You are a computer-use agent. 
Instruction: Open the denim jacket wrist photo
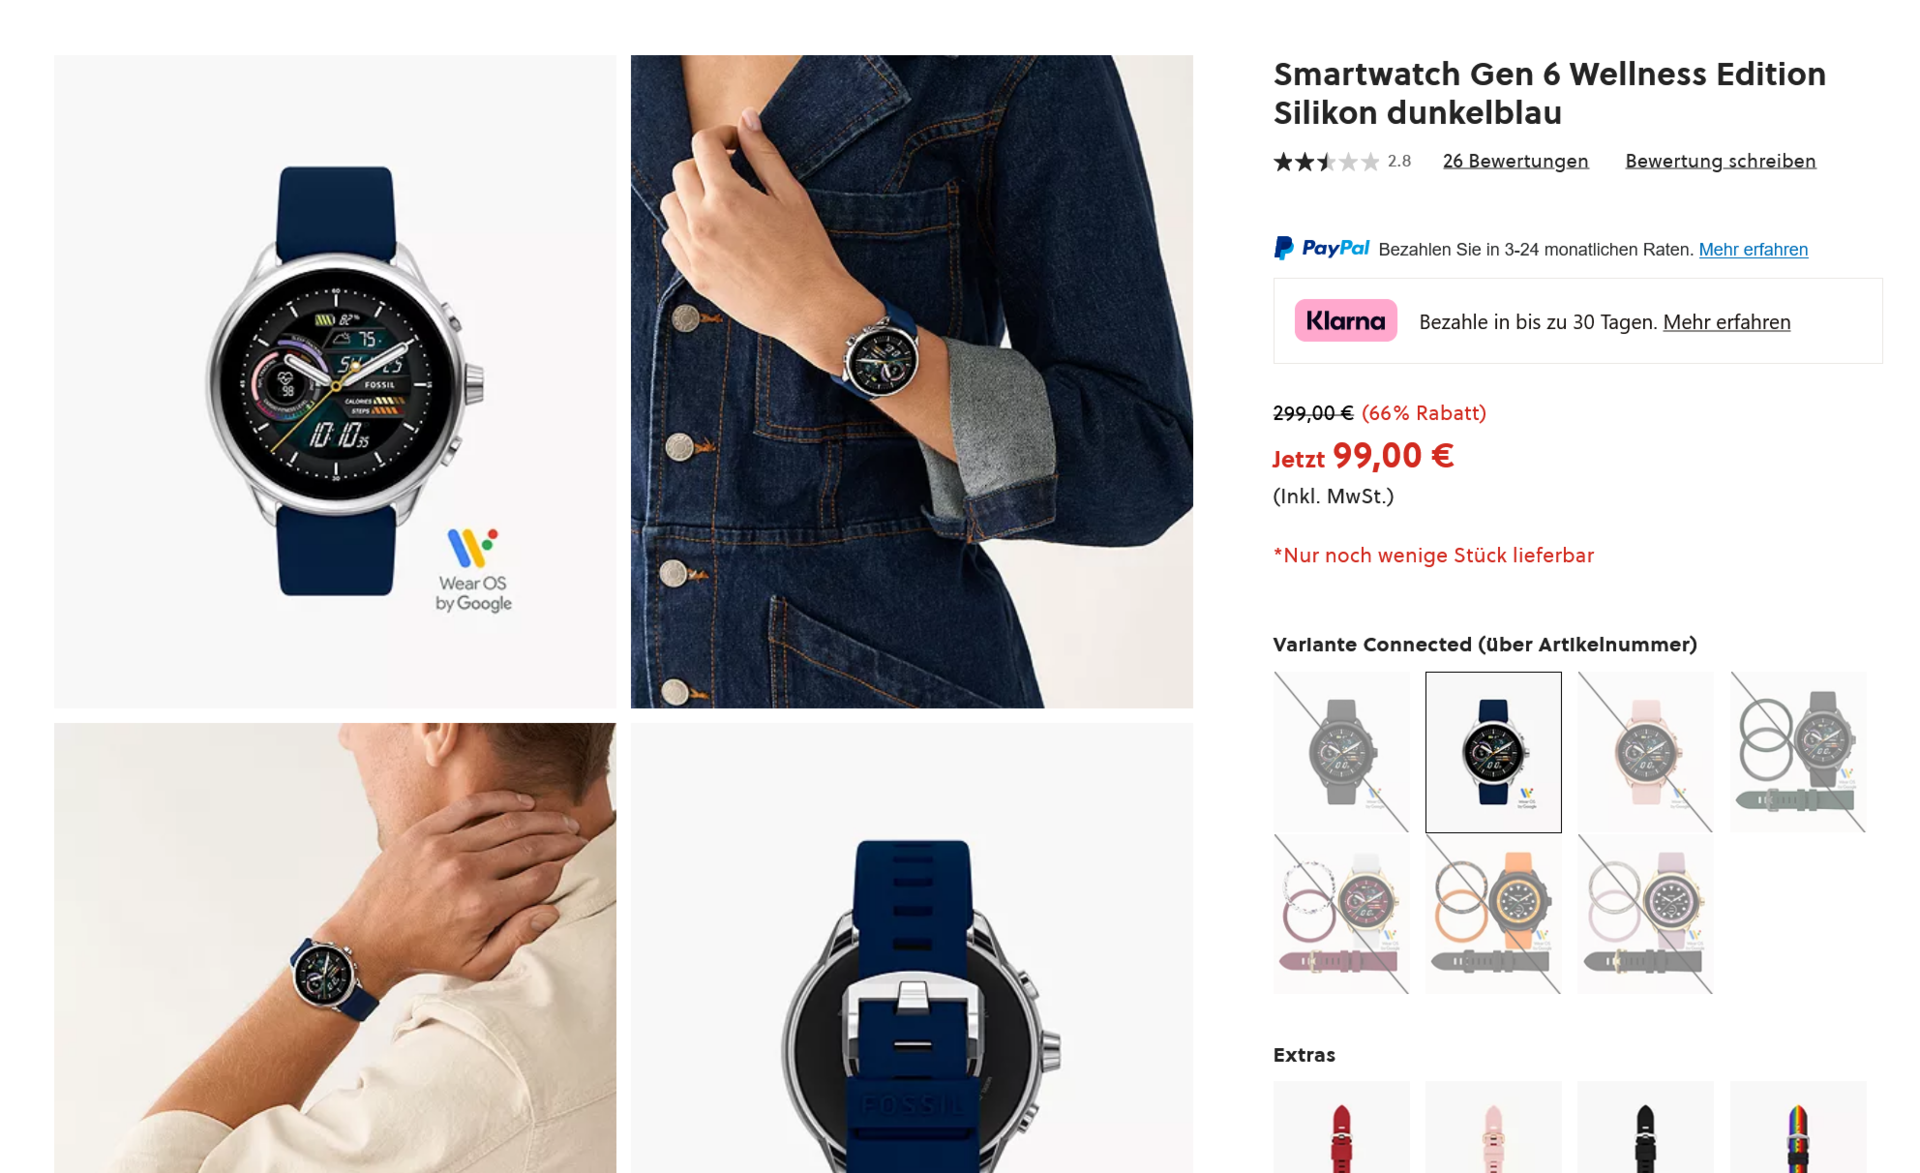(911, 381)
